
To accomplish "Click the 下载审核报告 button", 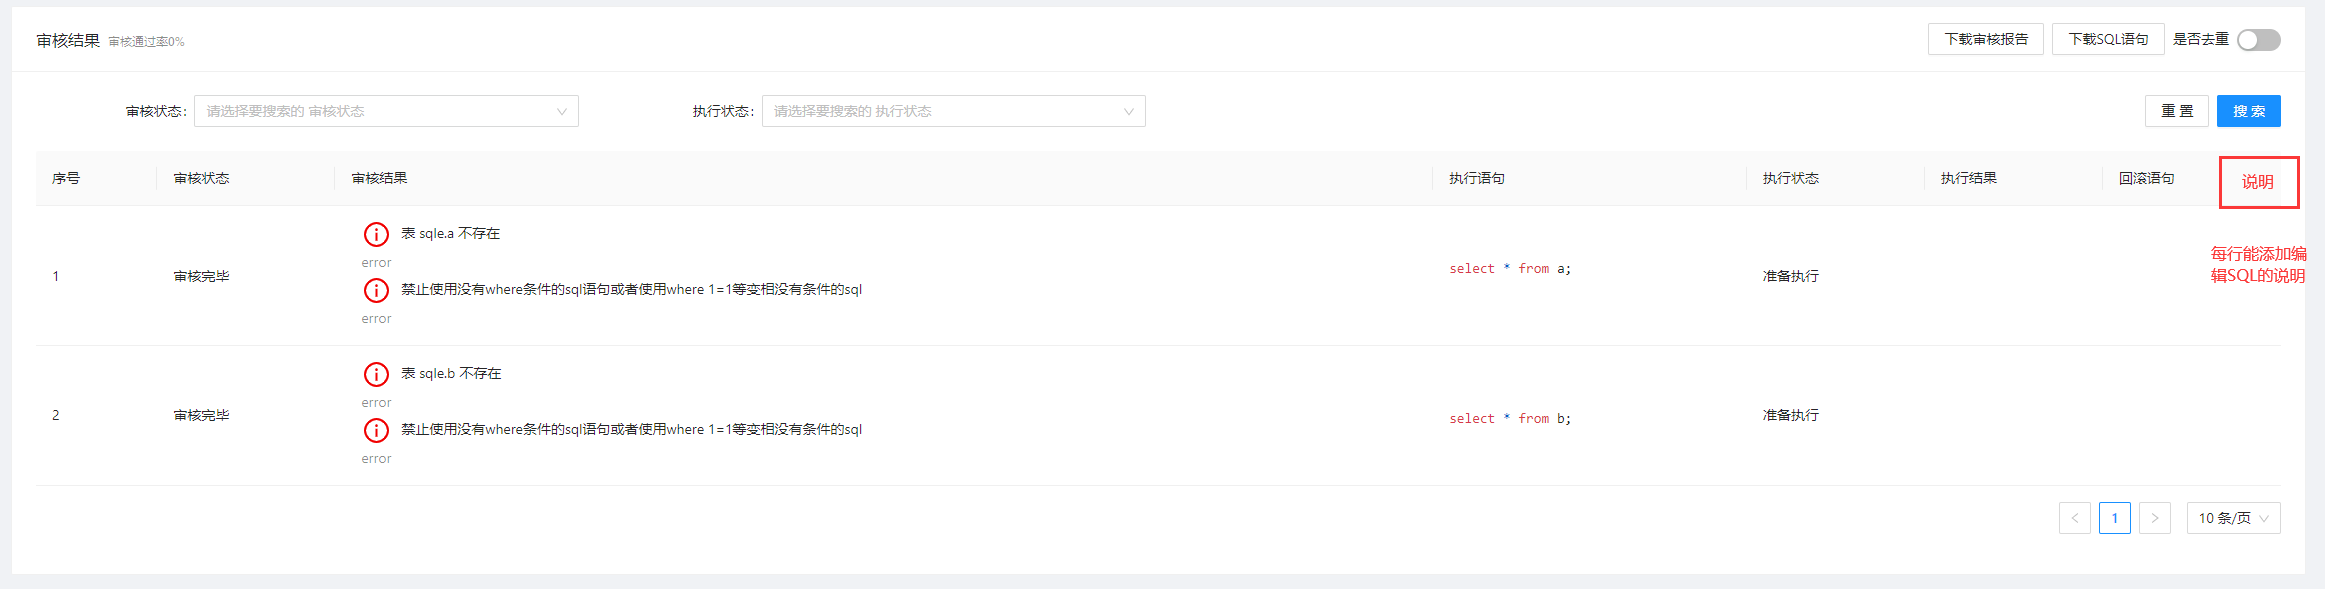I will [1986, 38].
